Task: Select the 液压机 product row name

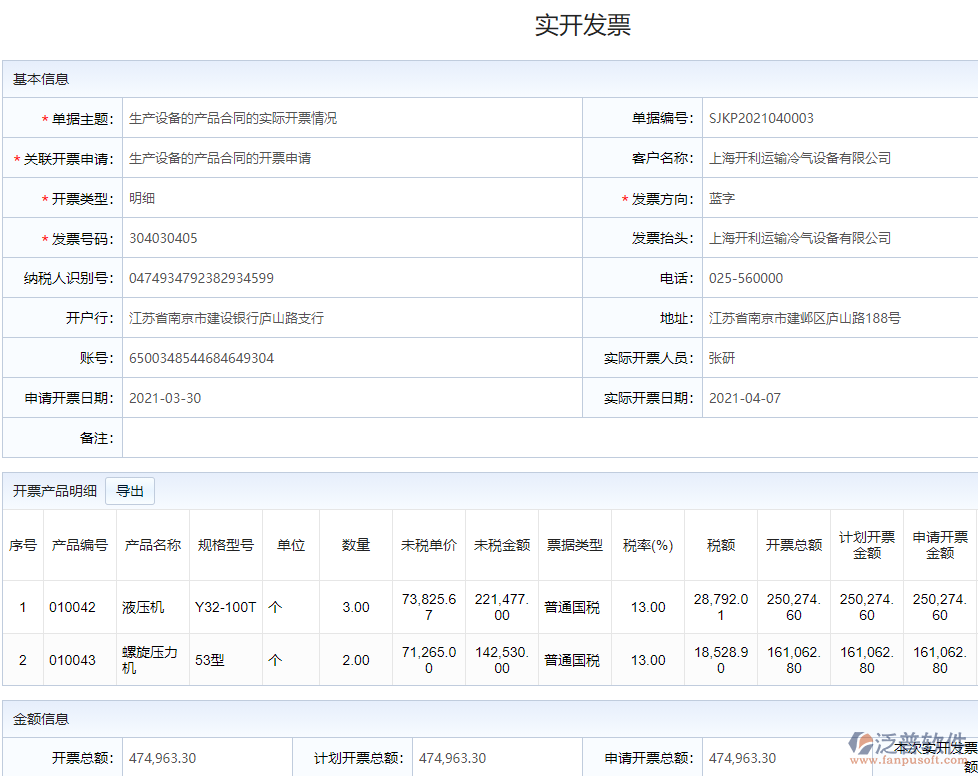Action: click(143, 607)
